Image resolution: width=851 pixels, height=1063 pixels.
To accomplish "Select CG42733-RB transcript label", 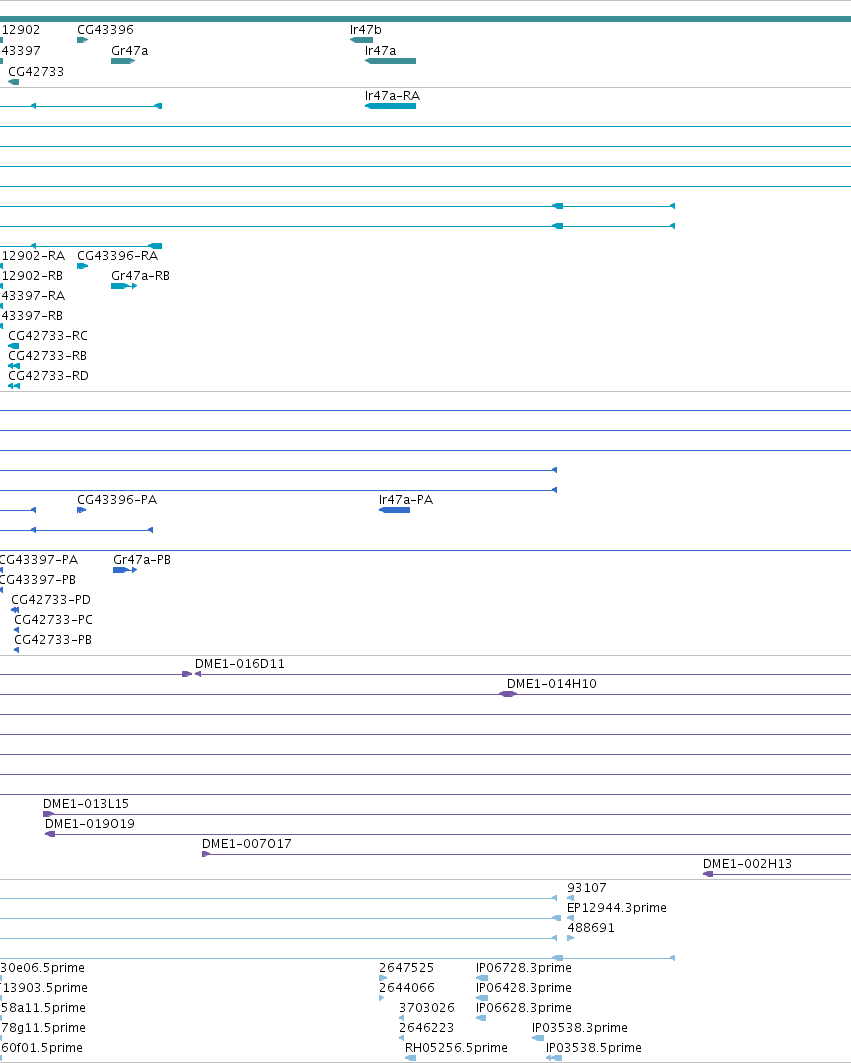I will pos(47,356).
